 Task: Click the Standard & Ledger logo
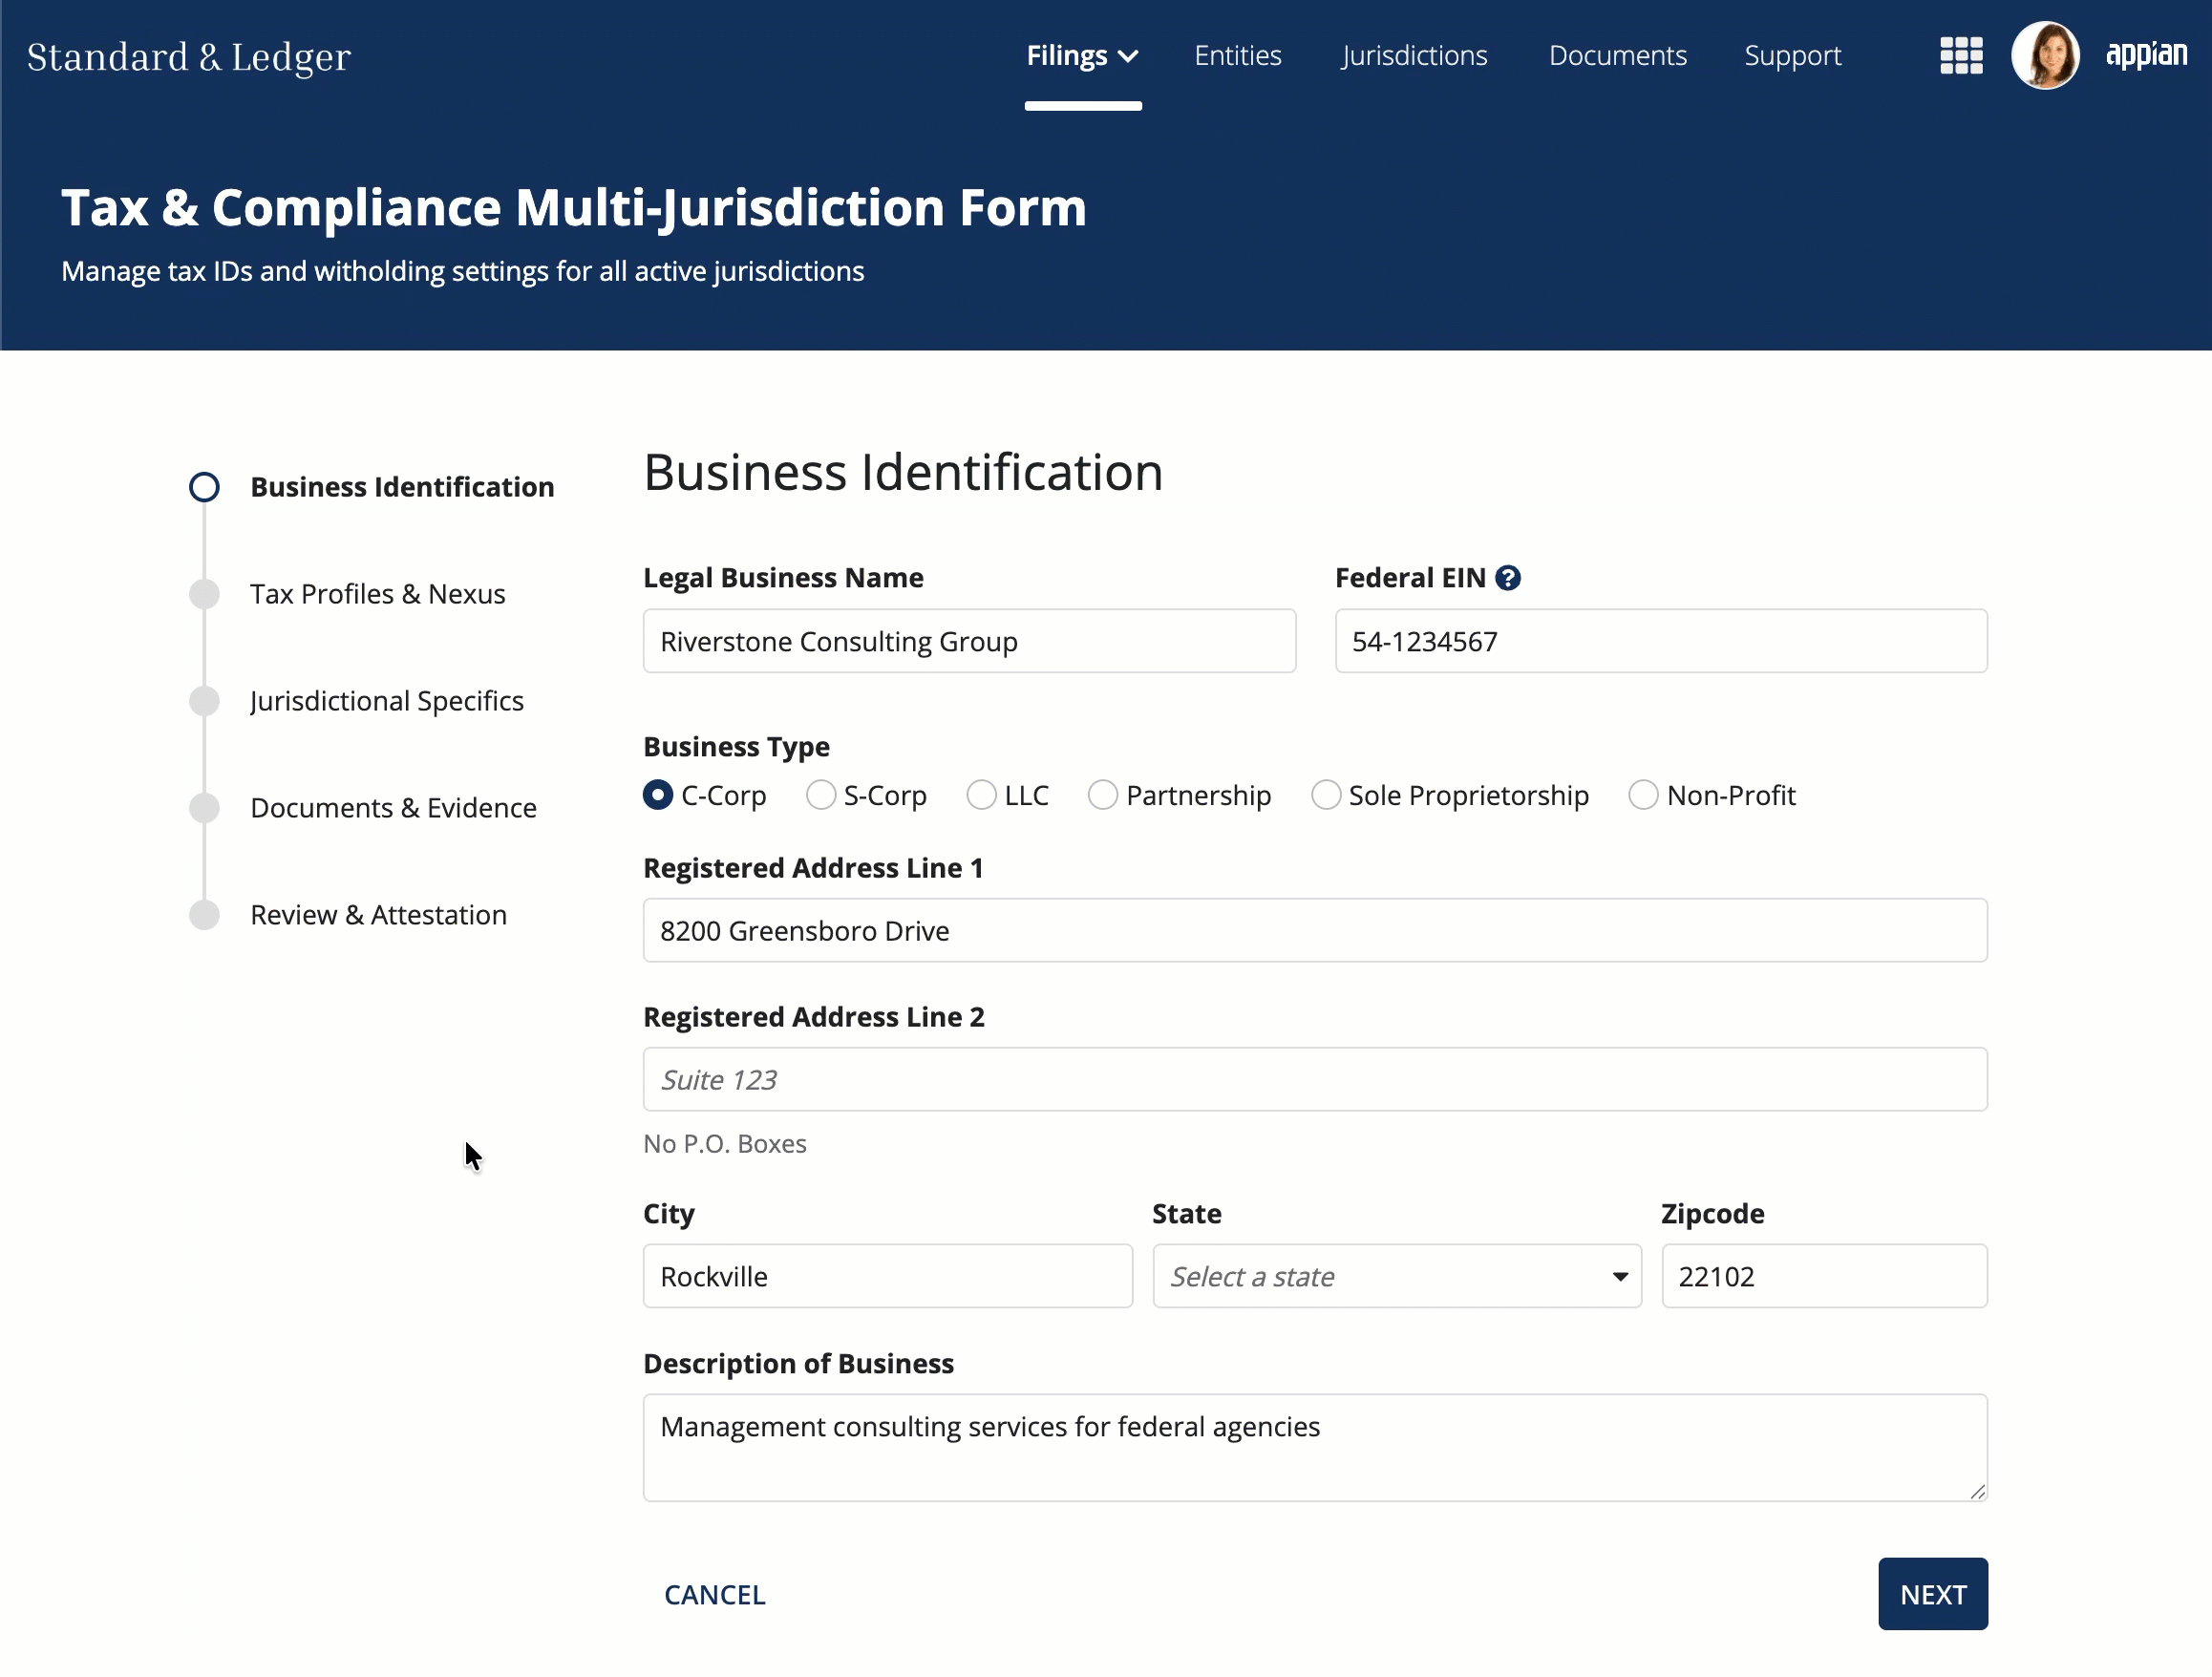[x=189, y=57]
